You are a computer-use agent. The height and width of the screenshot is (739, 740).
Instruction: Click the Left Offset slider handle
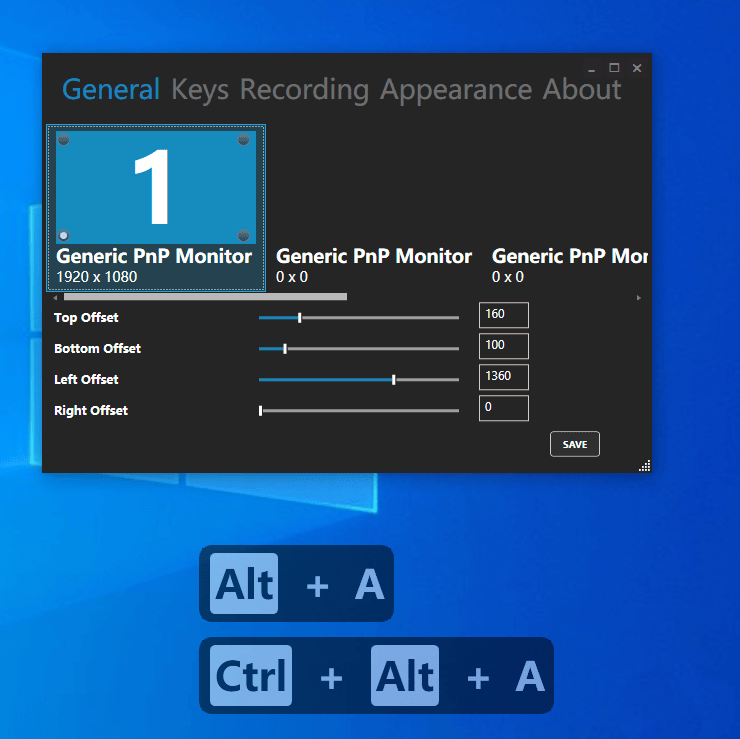(x=394, y=379)
